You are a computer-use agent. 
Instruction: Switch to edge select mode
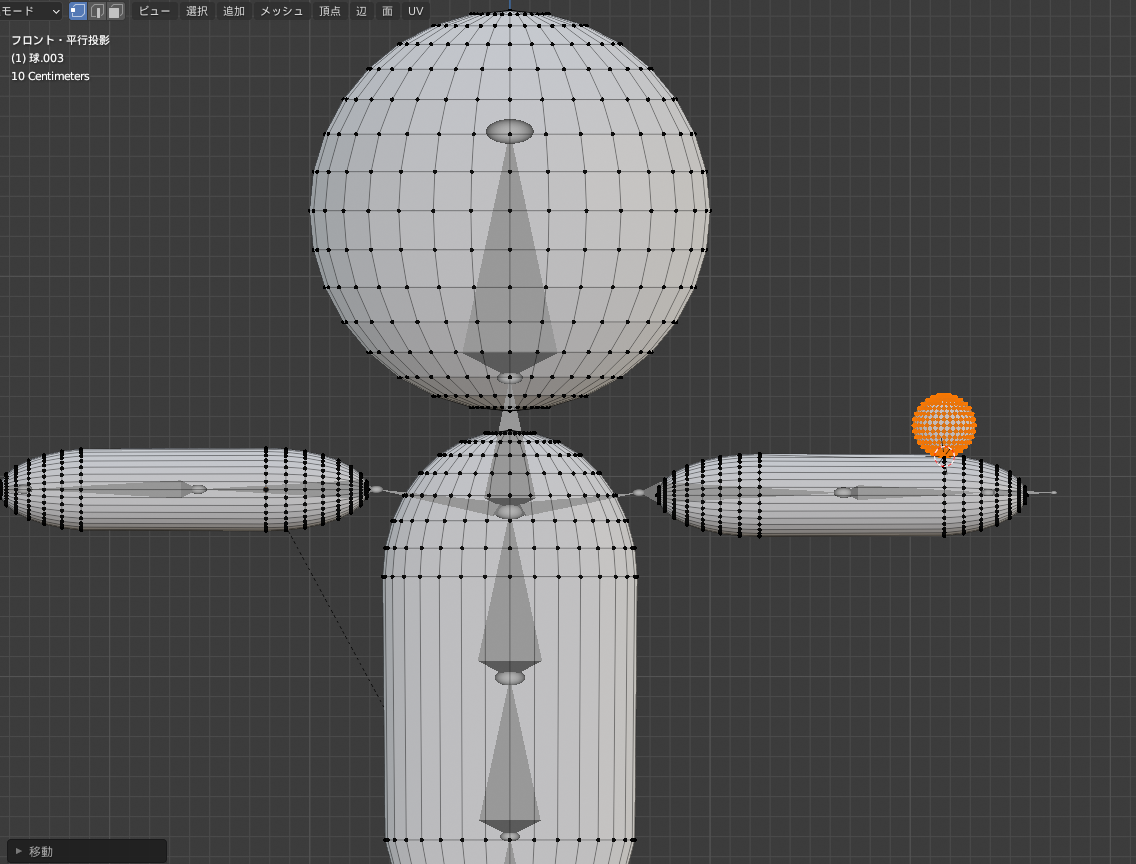(x=97, y=11)
